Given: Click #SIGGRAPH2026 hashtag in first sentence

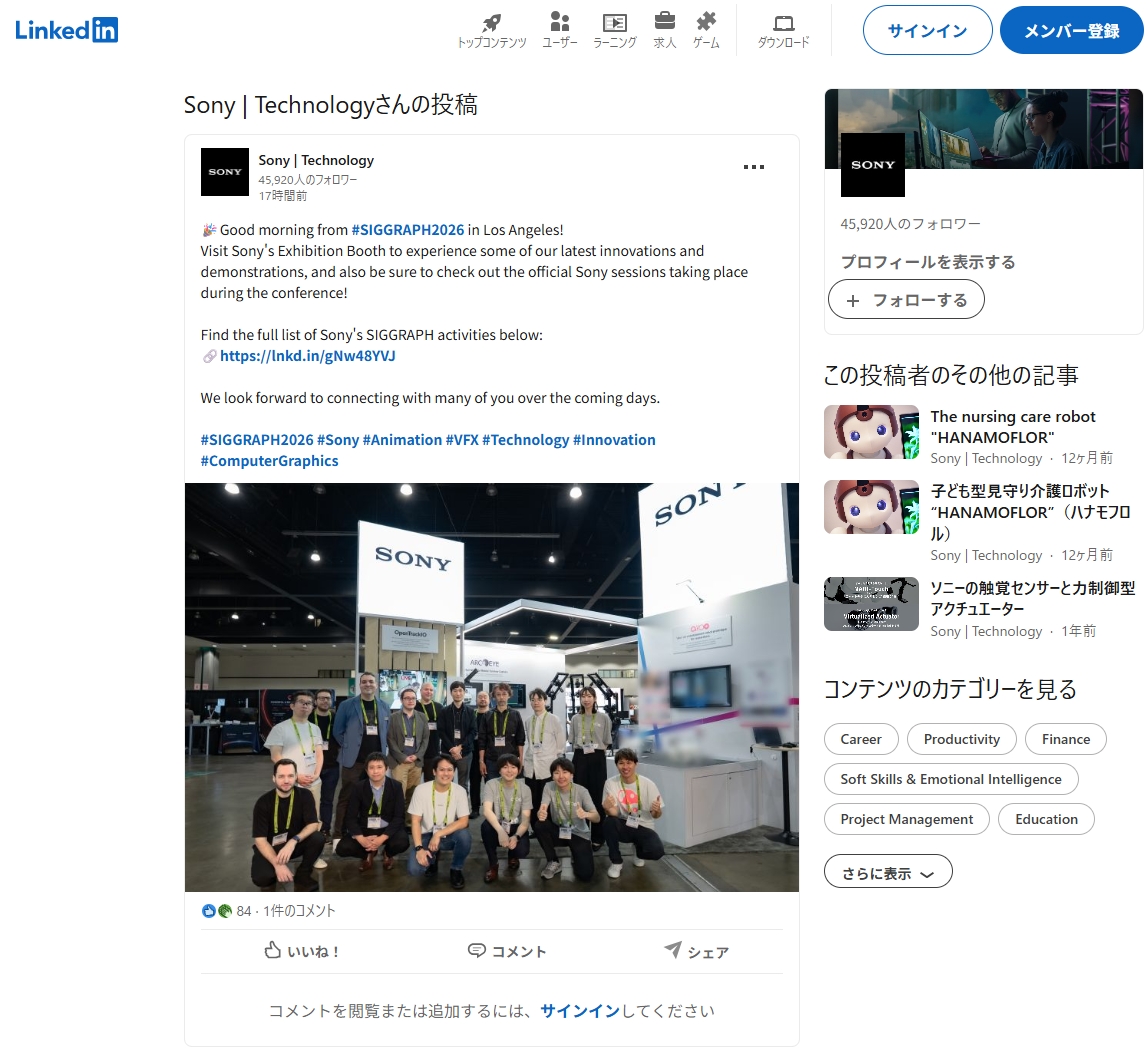Looking at the screenshot, I should tap(408, 230).
